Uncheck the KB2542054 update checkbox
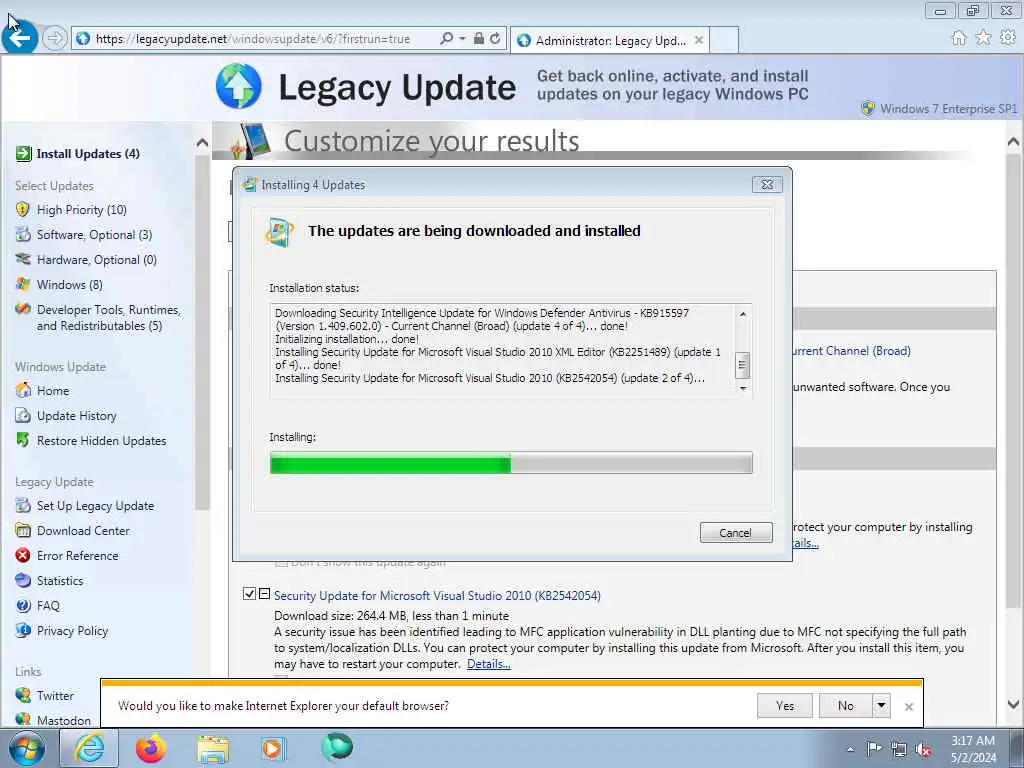Screen dimensions: 1024x768 tap(249, 594)
